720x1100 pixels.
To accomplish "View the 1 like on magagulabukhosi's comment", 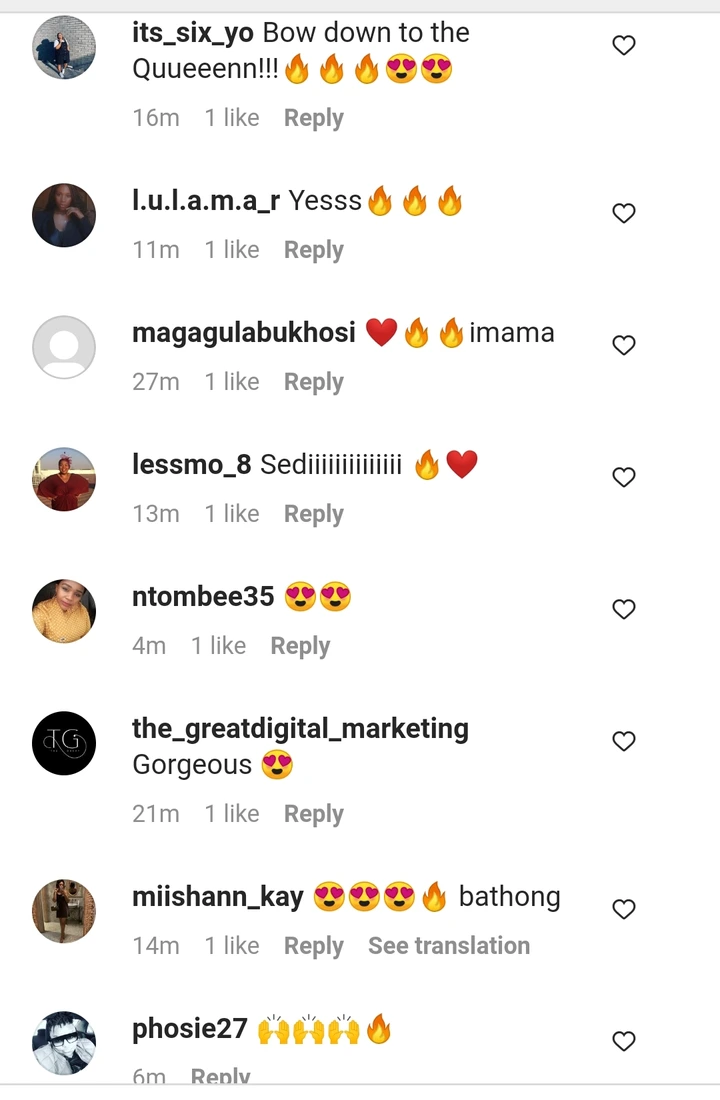I will (232, 382).
